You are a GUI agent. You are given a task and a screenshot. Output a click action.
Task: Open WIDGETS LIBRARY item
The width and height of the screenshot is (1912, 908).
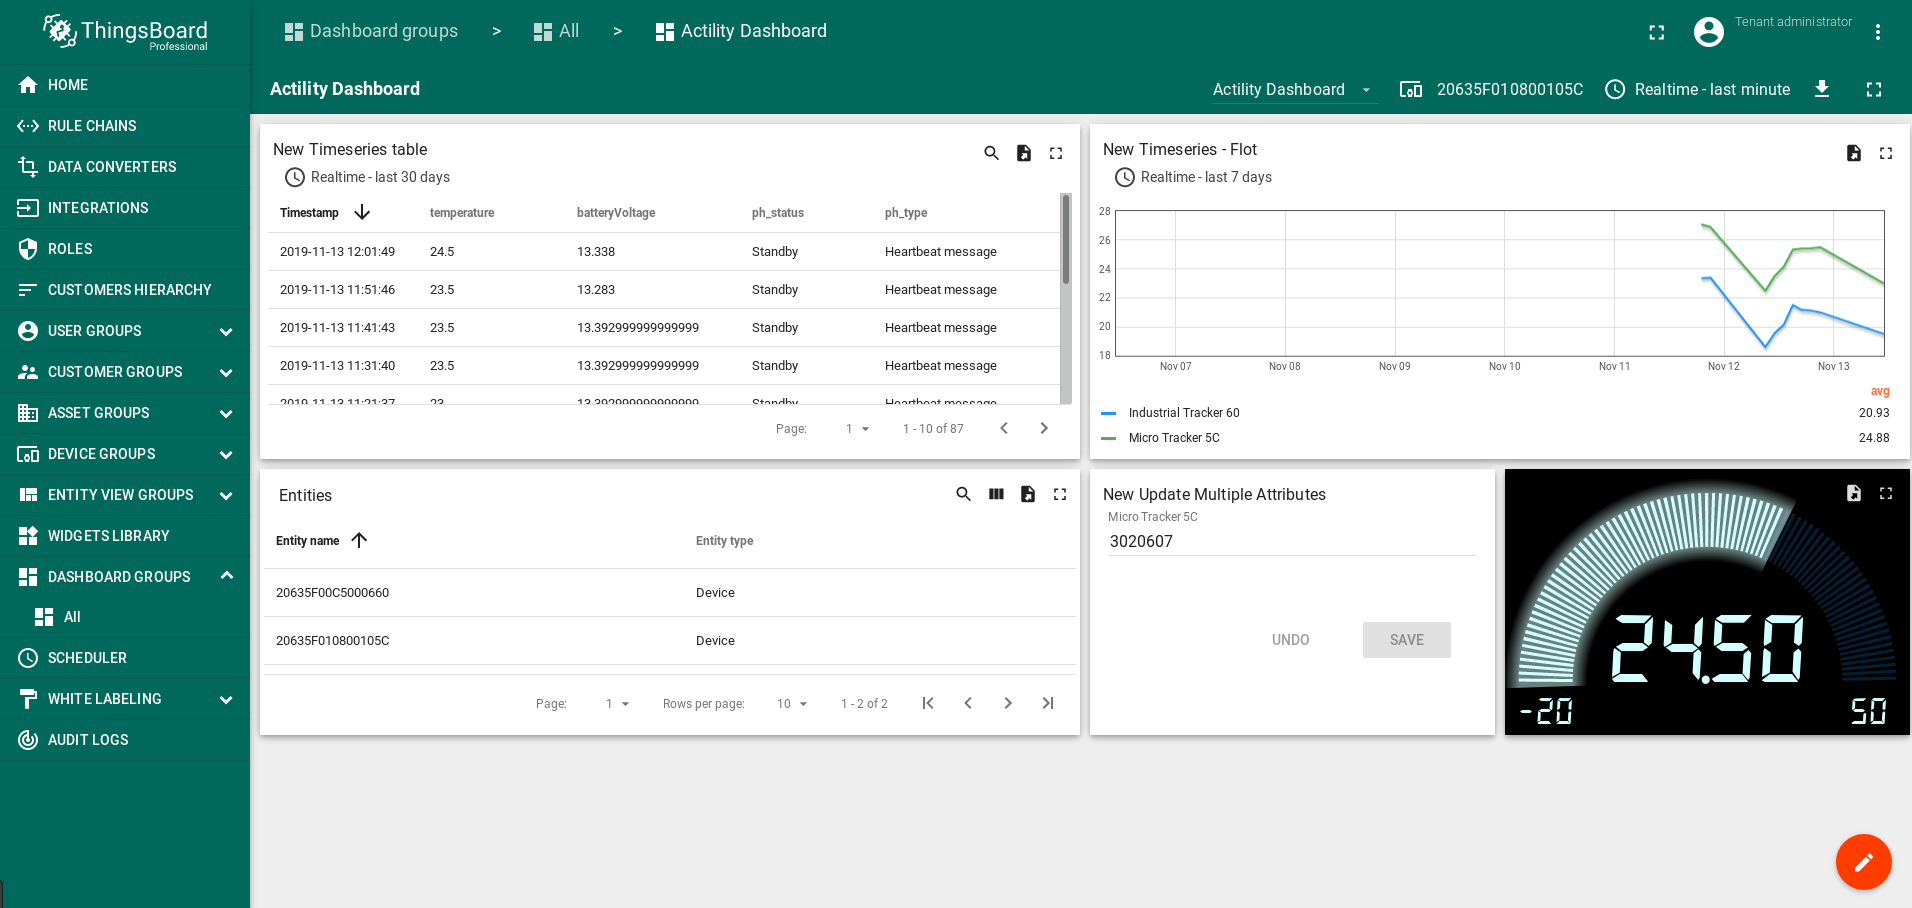(x=125, y=536)
